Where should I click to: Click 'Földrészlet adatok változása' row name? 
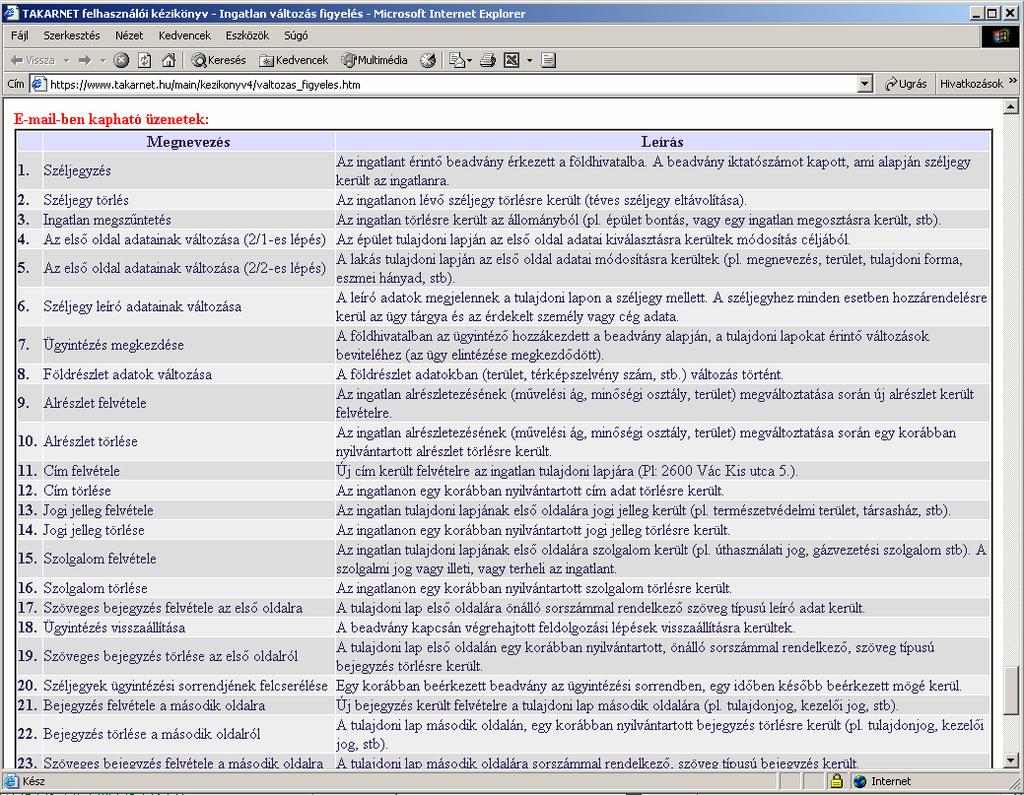(127, 374)
